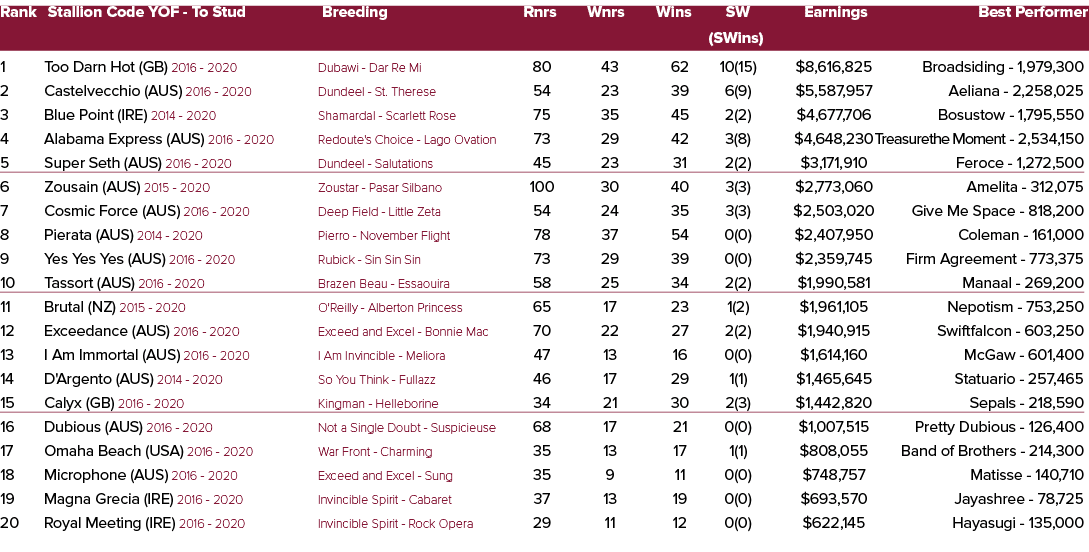Click best performer Feroce - 1,272,500
This screenshot has height=552, width=1089.
click(1020, 163)
